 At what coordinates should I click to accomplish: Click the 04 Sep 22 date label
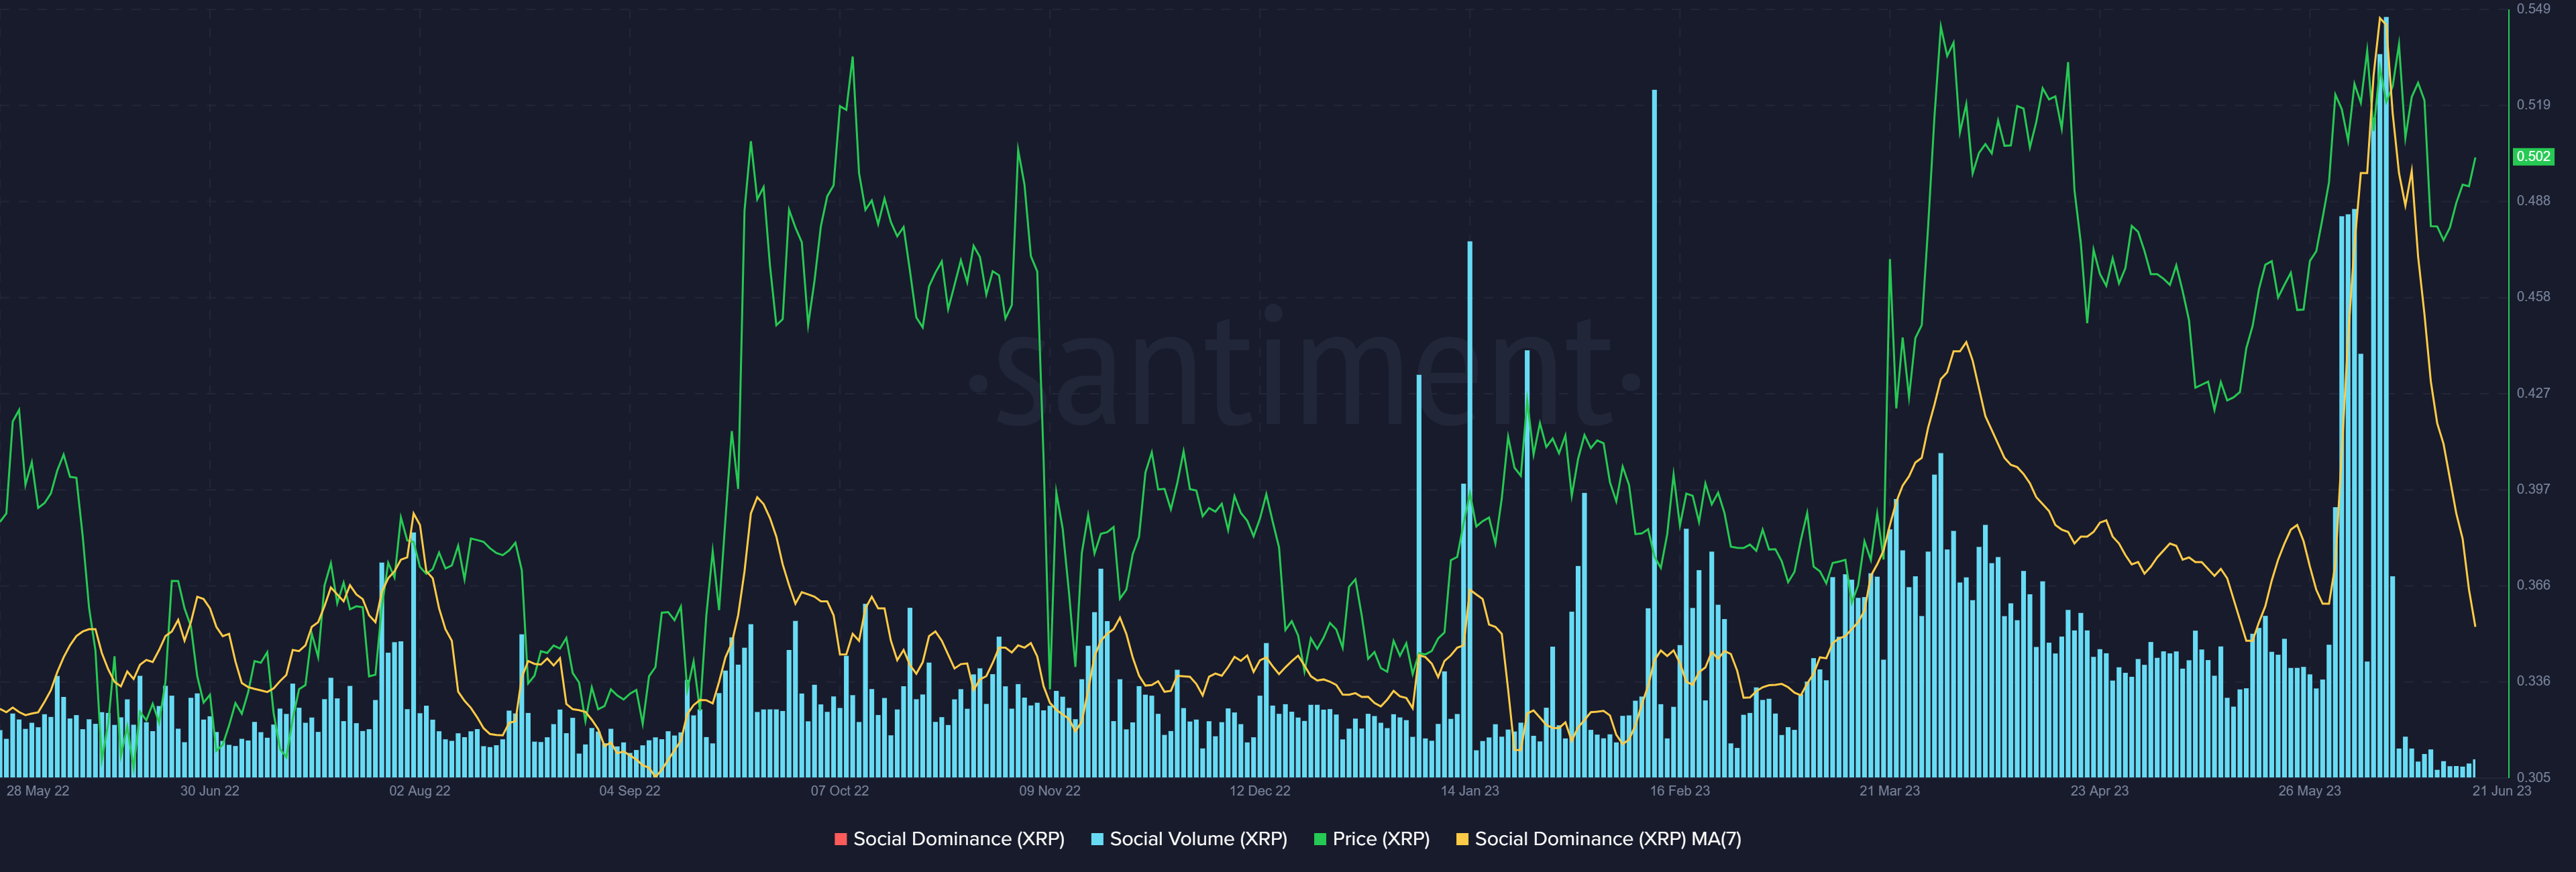tap(629, 791)
